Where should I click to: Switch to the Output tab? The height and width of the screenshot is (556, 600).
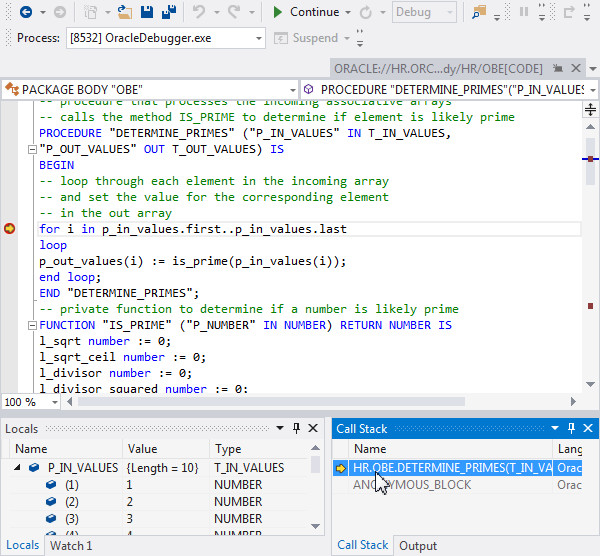click(x=418, y=545)
